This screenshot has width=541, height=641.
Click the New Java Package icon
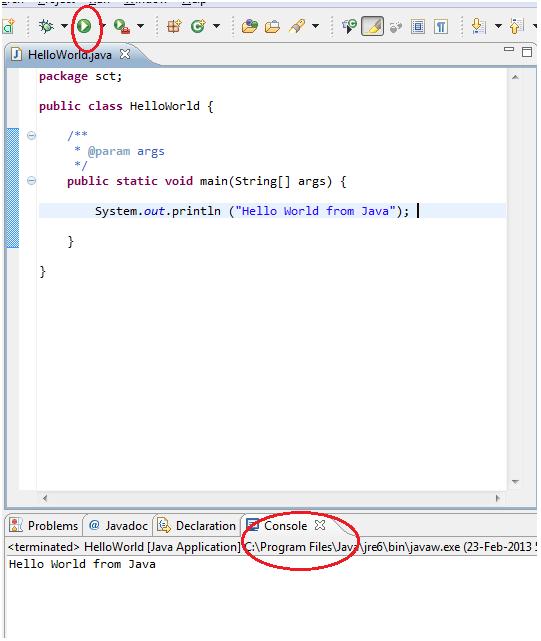pyautogui.click(x=174, y=27)
